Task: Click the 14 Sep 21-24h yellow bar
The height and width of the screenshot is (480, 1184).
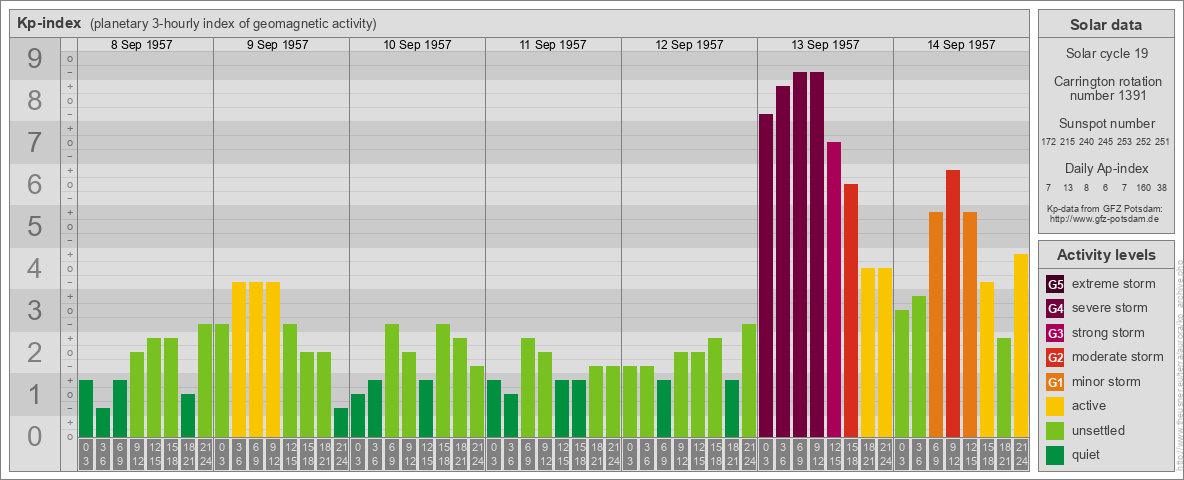Action: (x=1021, y=346)
